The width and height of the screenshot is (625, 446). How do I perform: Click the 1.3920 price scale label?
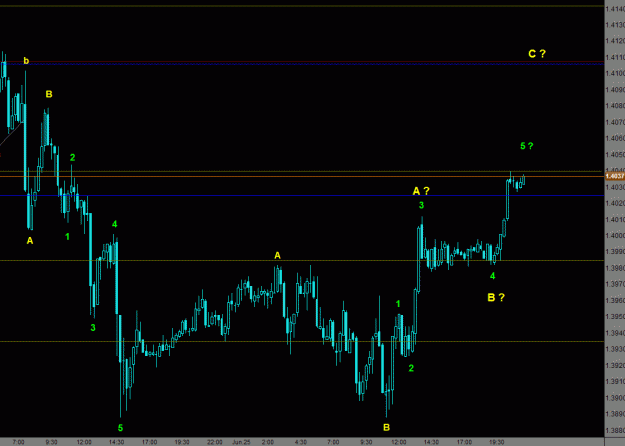[x=615, y=365]
